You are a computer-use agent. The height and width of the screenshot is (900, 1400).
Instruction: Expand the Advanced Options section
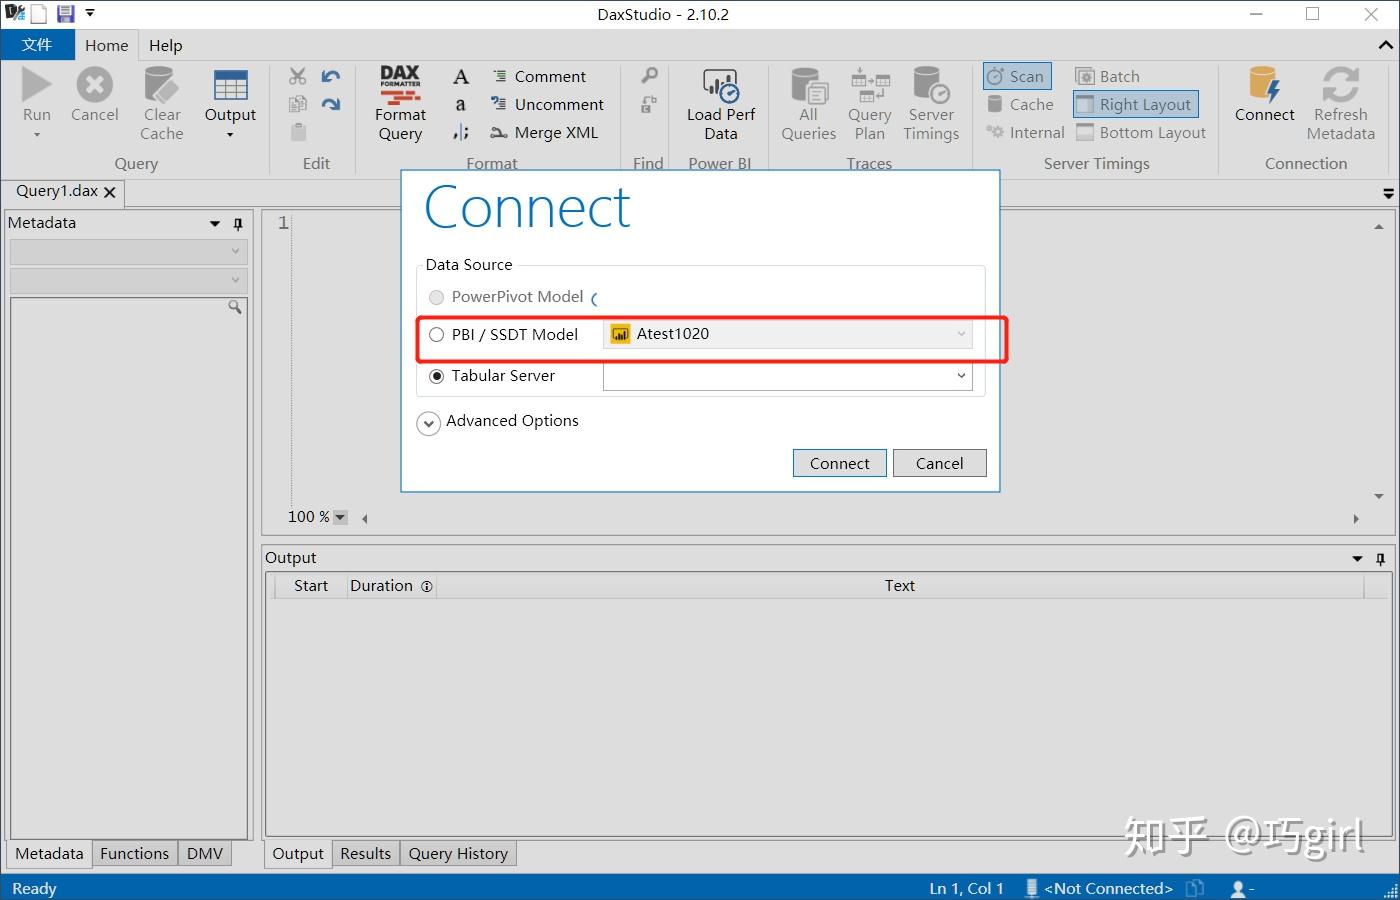(x=428, y=422)
